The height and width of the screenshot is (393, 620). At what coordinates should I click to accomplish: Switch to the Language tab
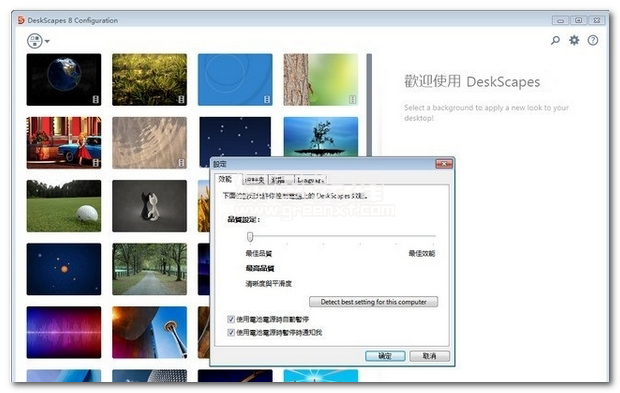point(310,180)
